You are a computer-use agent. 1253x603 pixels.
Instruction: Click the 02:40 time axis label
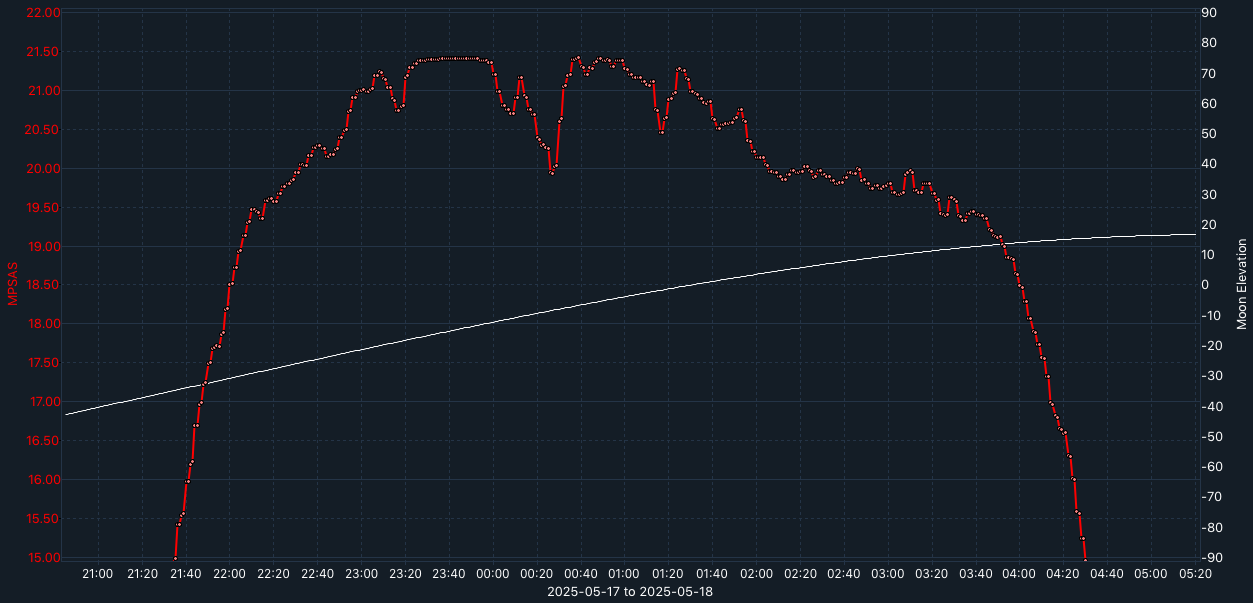pos(844,574)
